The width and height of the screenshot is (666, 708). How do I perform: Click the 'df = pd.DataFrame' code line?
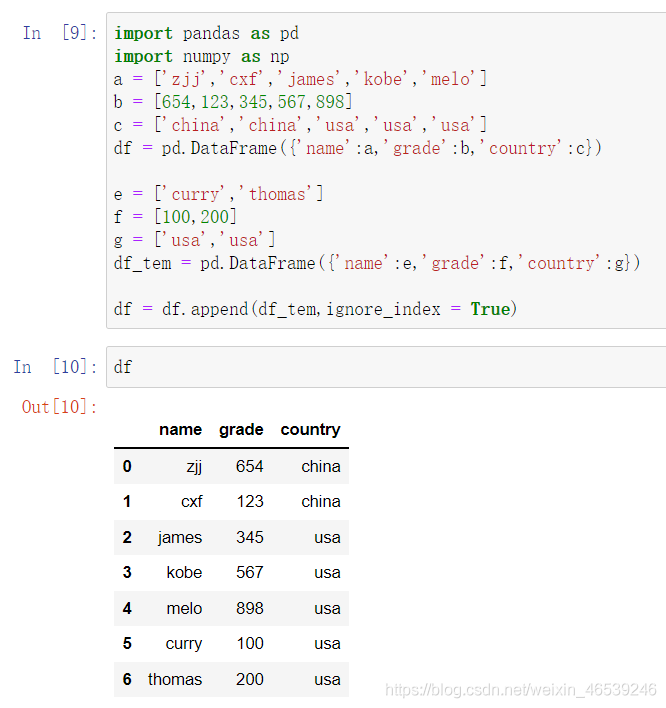[358, 148]
